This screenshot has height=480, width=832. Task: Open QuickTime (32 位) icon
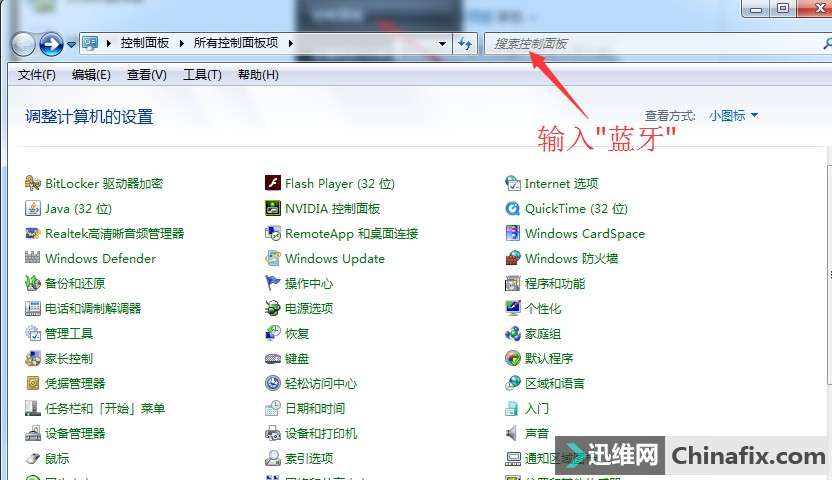[x=513, y=208]
